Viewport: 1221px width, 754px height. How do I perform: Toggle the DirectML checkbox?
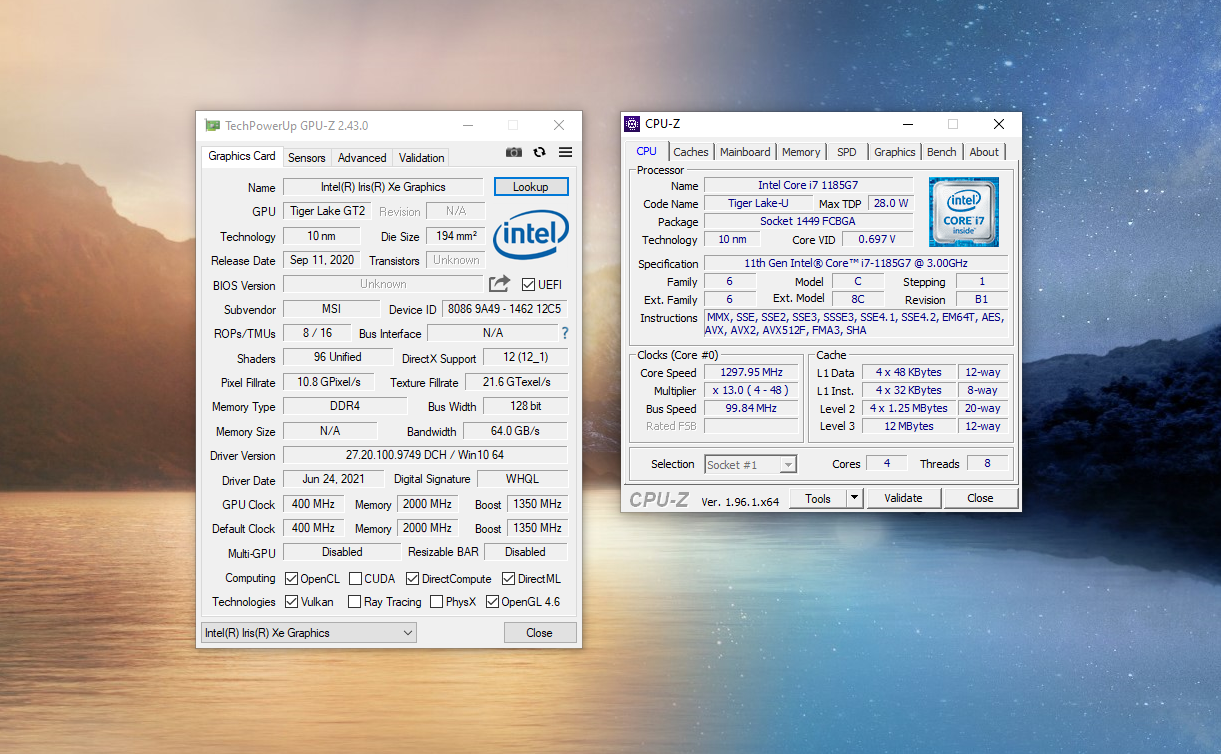508,578
